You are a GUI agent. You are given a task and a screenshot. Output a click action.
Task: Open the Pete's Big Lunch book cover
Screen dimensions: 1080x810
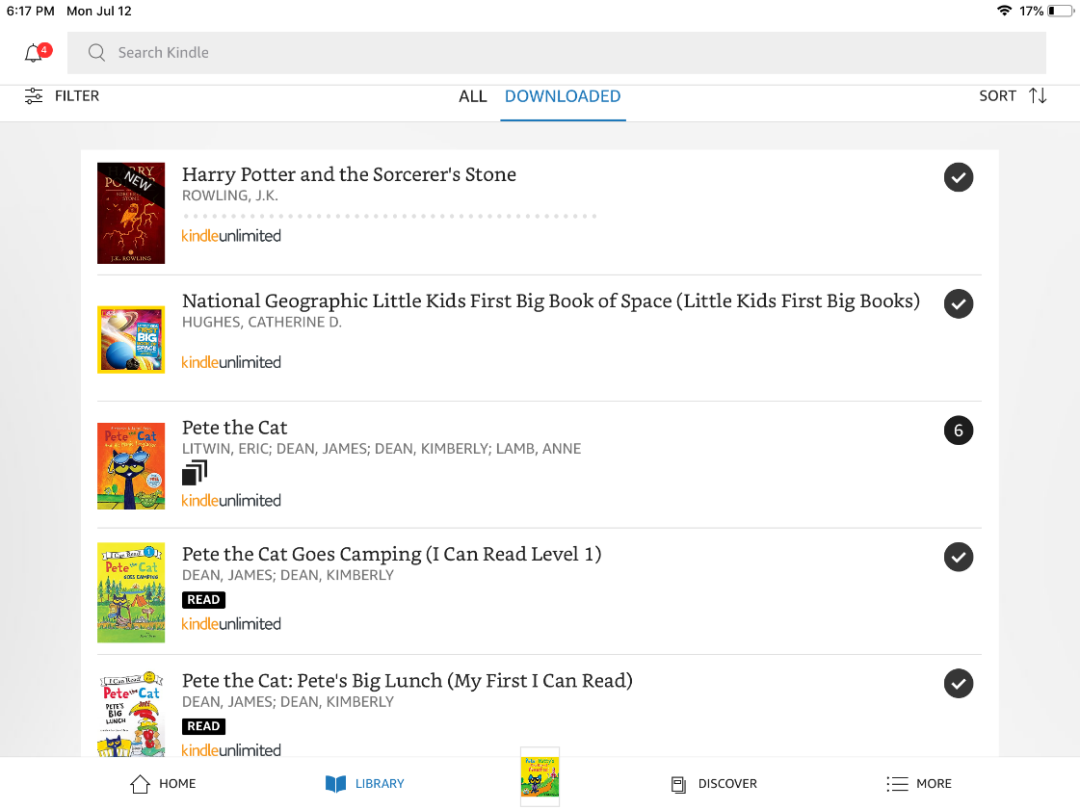click(x=131, y=714)
